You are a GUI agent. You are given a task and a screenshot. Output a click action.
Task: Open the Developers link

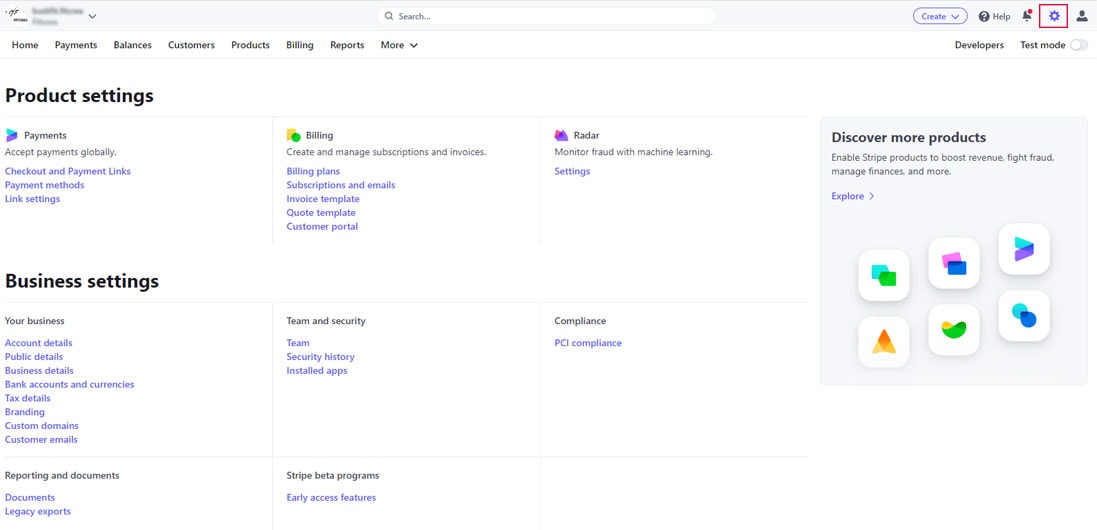[x=979, y=45]
